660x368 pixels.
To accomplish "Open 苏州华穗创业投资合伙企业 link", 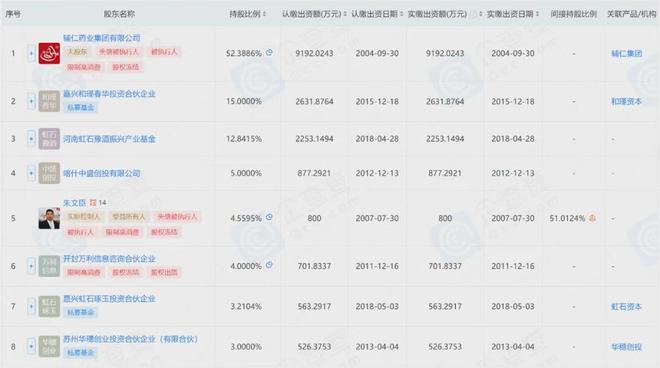I will (x=130, y=339).
